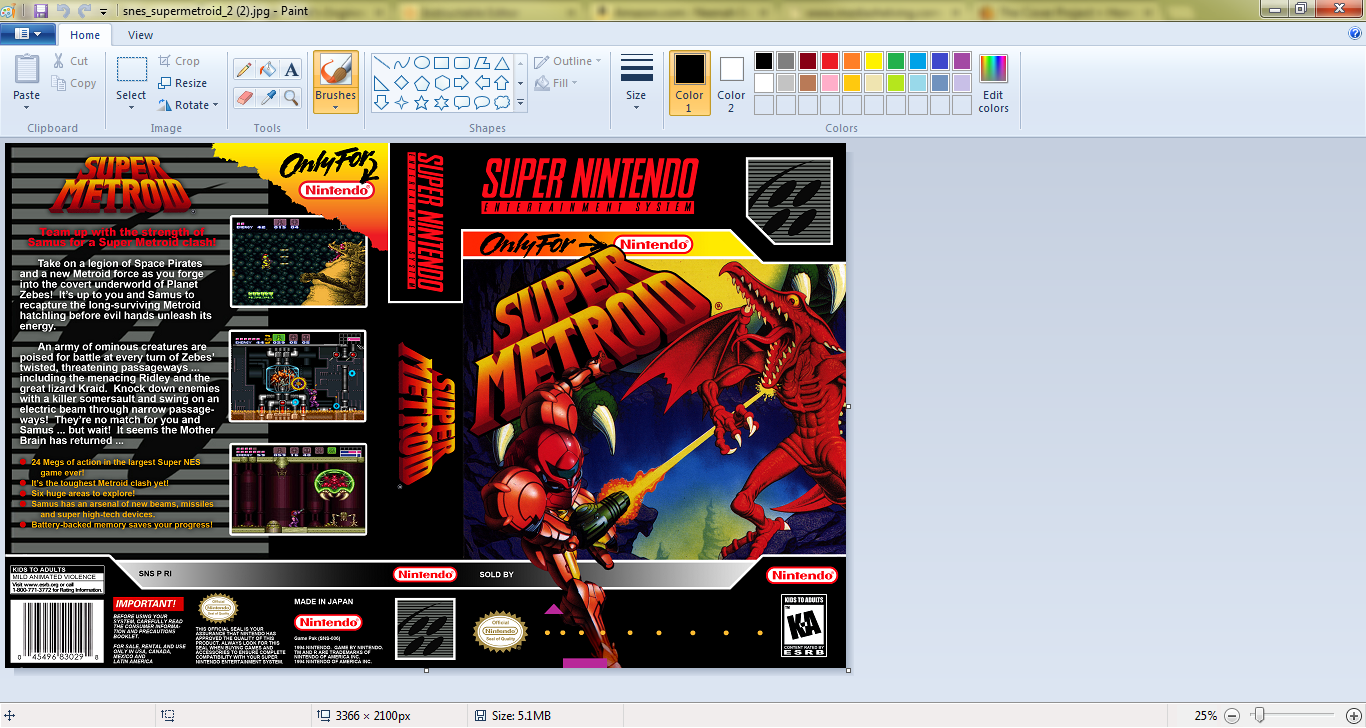Select the Fill with color bucket tool
1366x728 pixels.
click(x=267, y=70)
